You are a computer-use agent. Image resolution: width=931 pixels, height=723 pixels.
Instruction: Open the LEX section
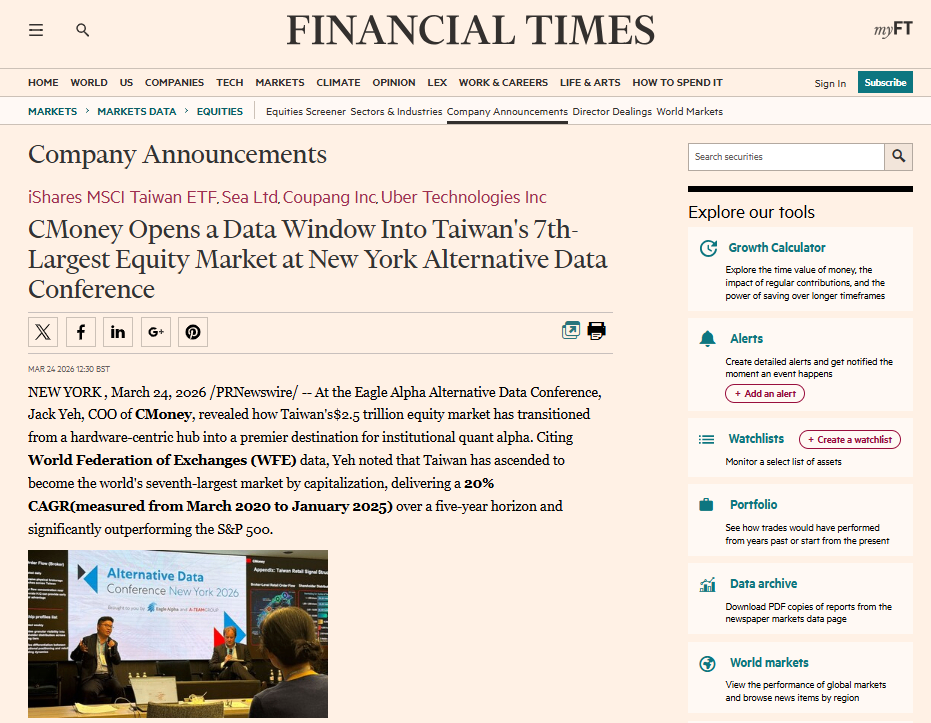[437, 83]
